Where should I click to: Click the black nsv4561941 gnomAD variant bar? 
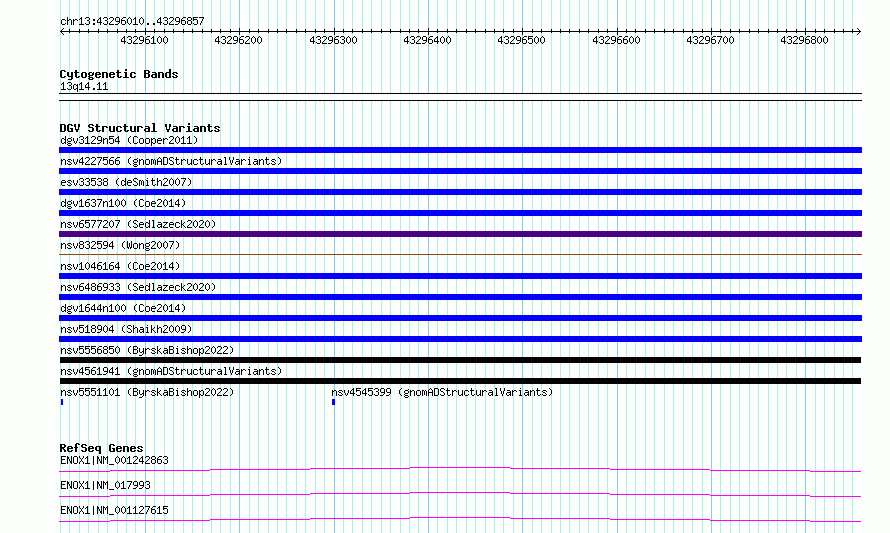pyautogui.click(x=460, y=381)
